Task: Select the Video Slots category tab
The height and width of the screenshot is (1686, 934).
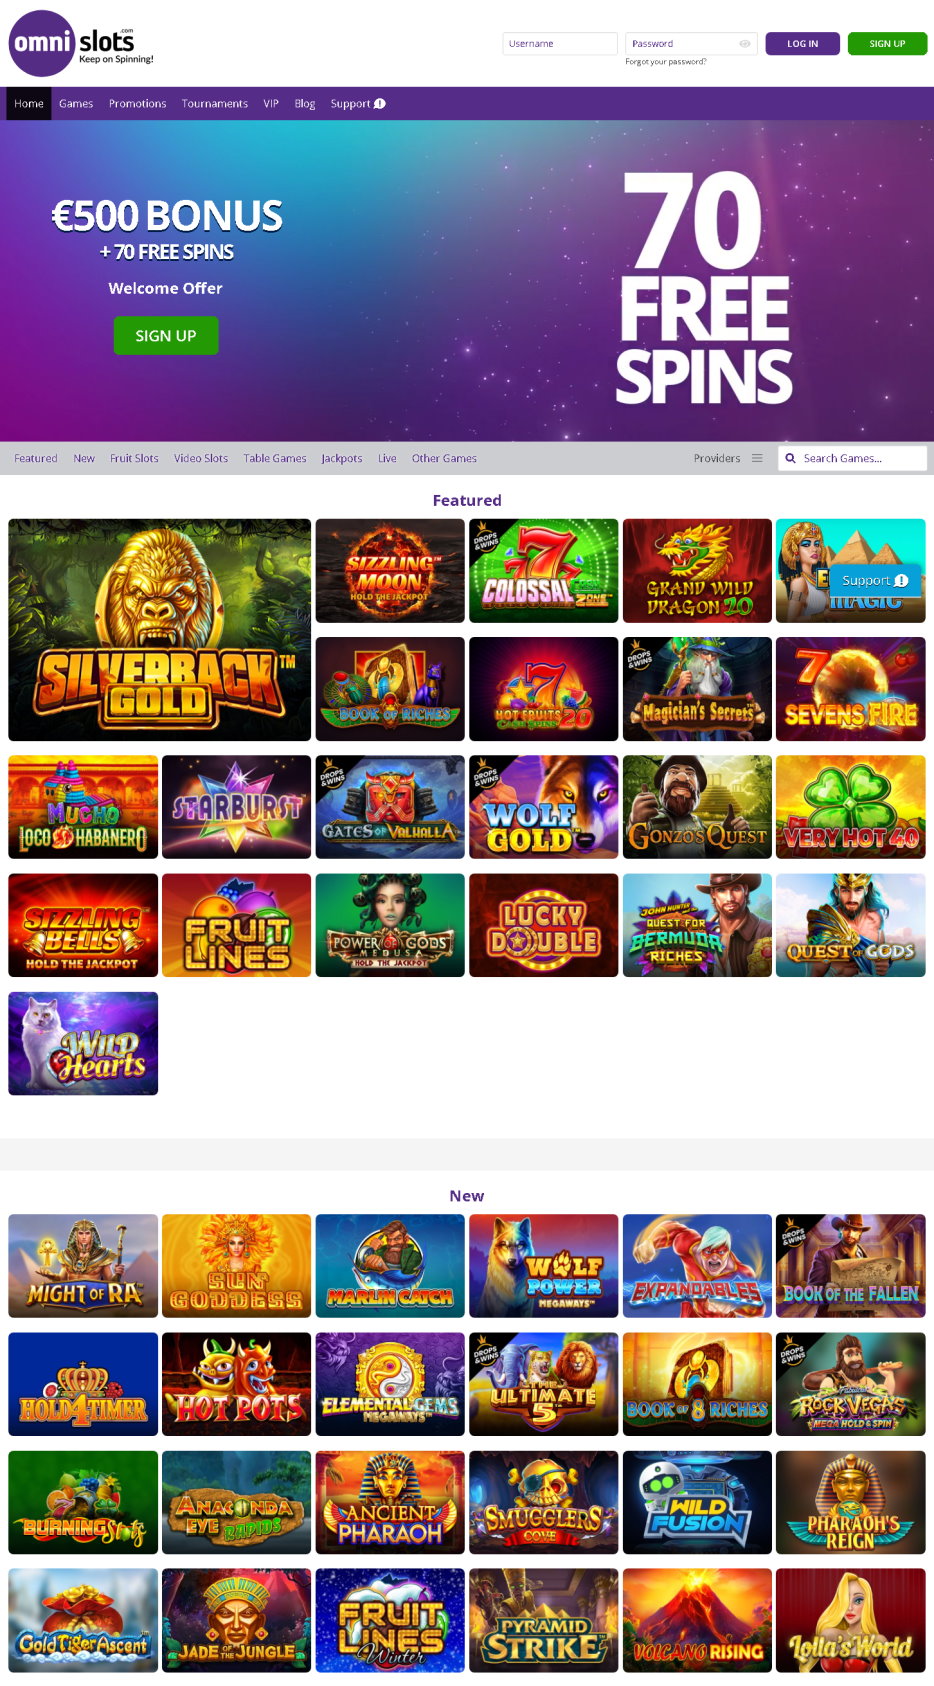Action: (x=201, y=458)
